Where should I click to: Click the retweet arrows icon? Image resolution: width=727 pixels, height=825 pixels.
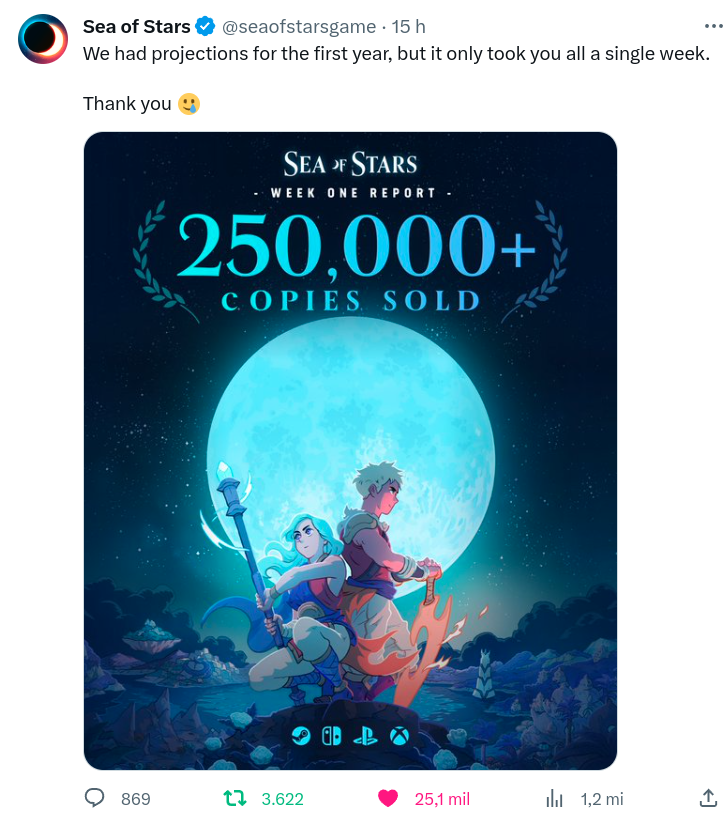click(235, 798)
